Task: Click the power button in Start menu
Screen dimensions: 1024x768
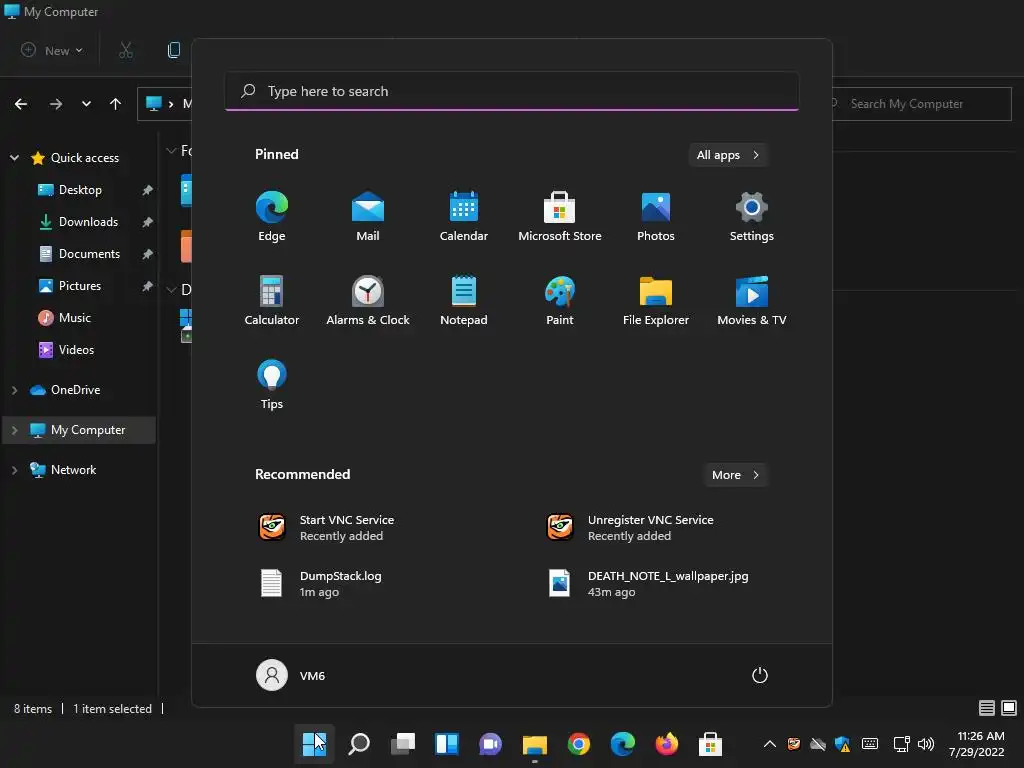Action: tap(760, 675)
